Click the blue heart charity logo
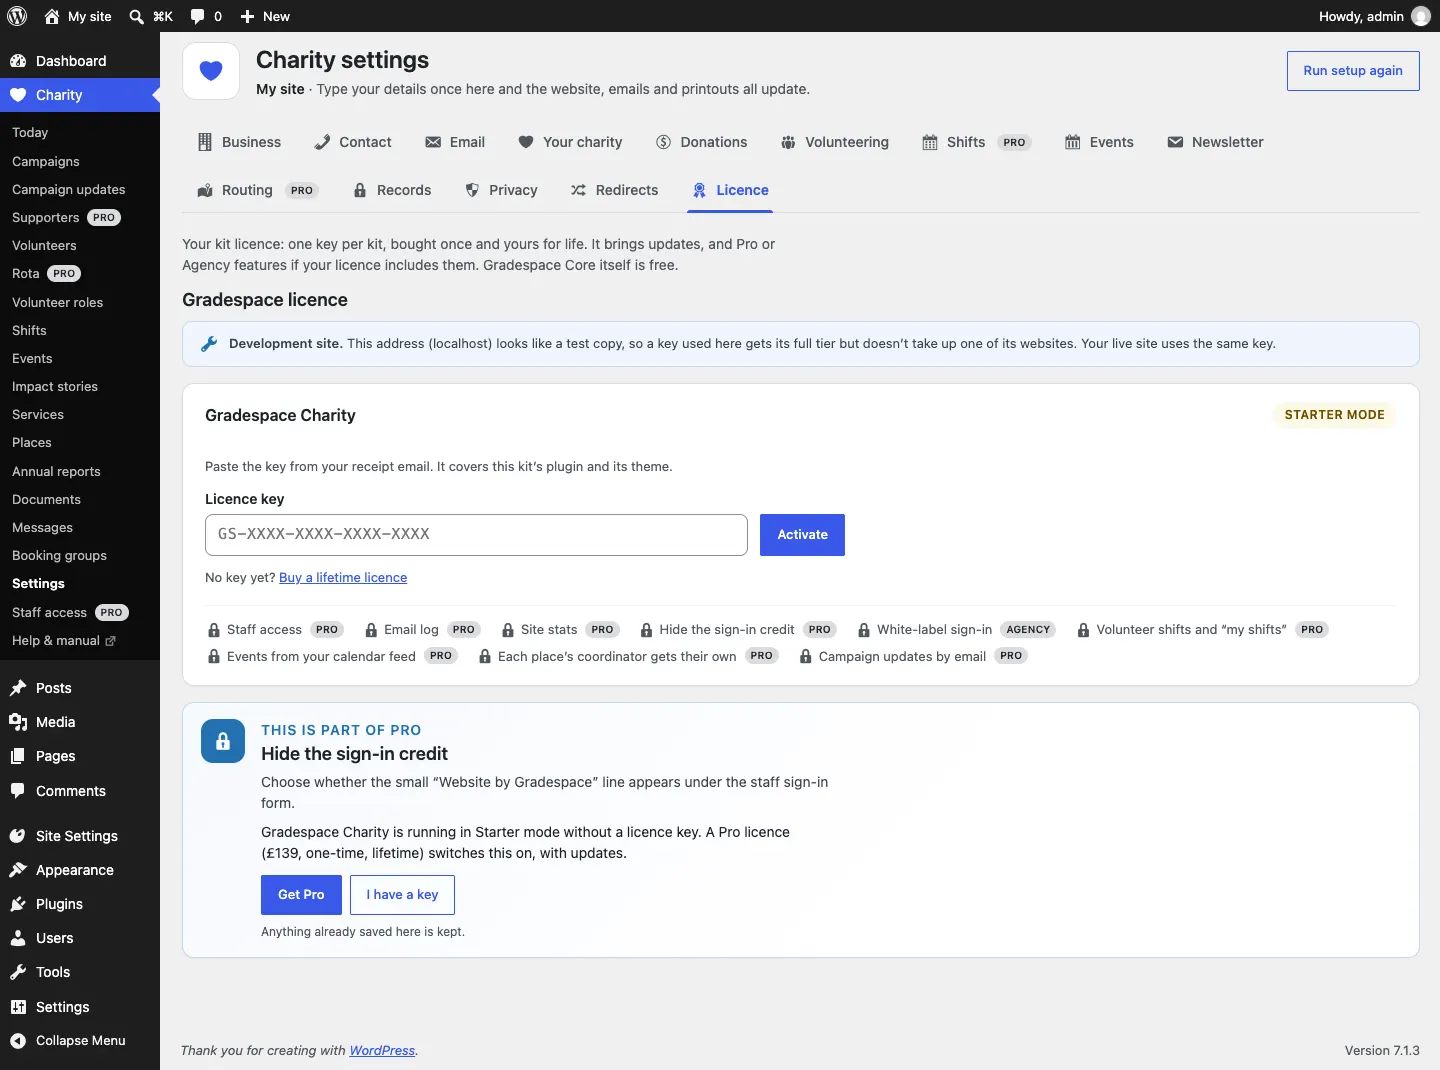 point(211,71)
